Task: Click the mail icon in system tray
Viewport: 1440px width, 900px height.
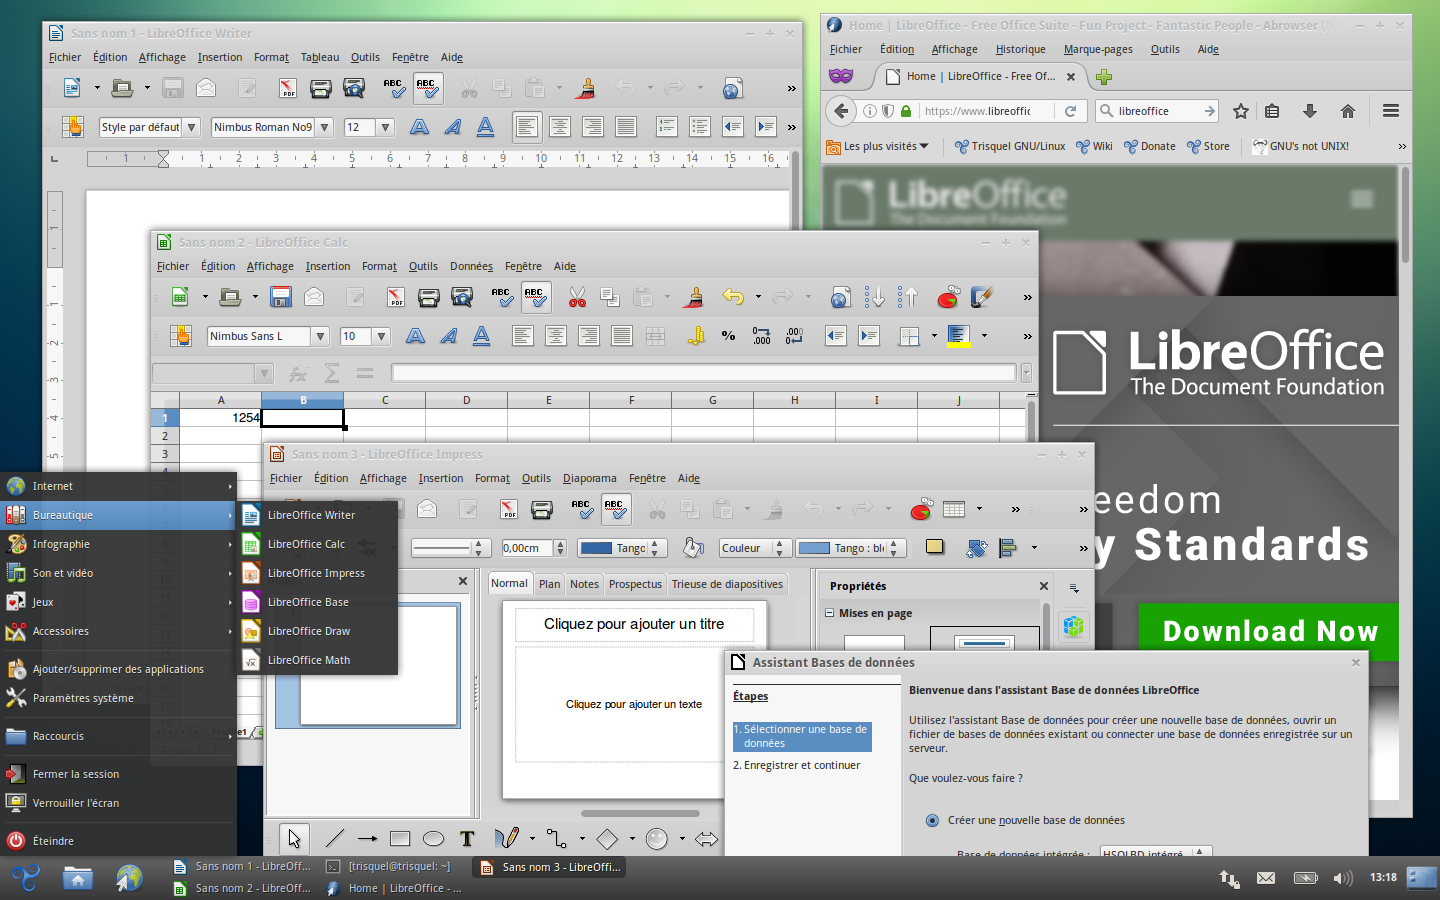Action: click(x=1266, y=878)
